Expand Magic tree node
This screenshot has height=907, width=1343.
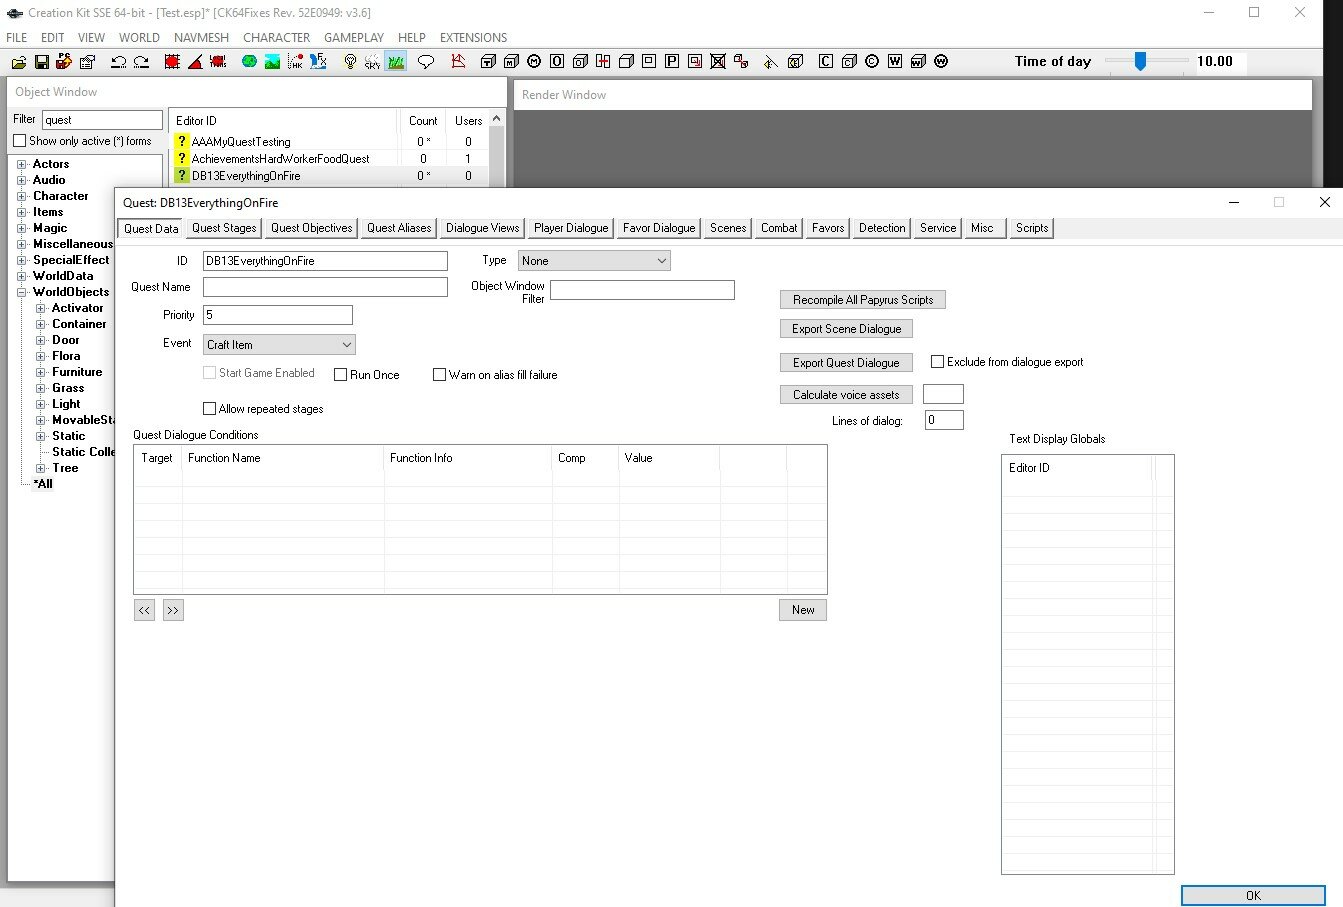click(22, 228)
